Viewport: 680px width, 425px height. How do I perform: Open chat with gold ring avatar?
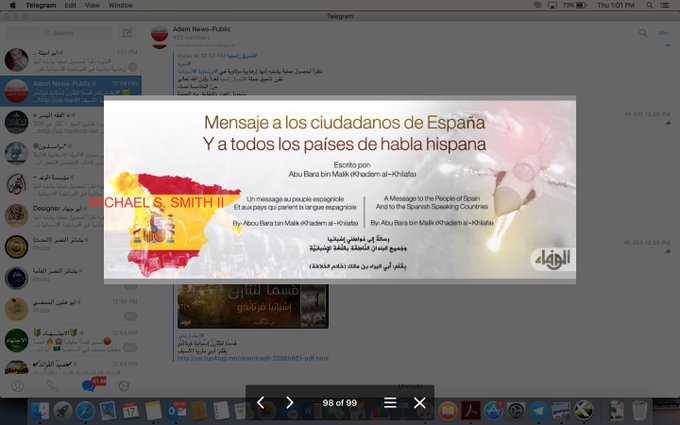pos(71,247)
